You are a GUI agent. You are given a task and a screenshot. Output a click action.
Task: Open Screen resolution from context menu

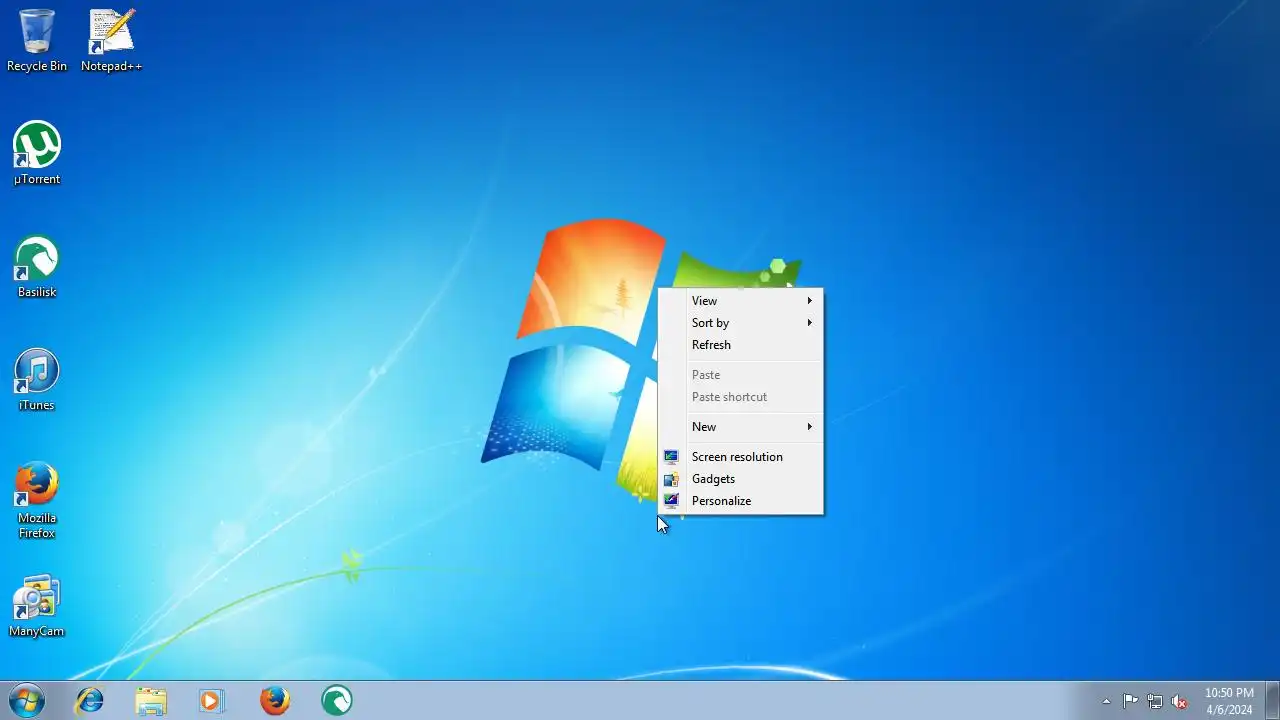pos(740,457)
